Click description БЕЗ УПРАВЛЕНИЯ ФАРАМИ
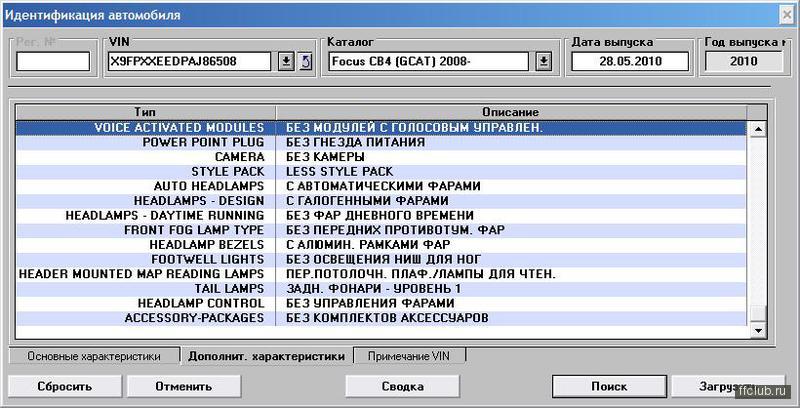The height and width of the screenshot is (408, 800). [x=370, y=303]
